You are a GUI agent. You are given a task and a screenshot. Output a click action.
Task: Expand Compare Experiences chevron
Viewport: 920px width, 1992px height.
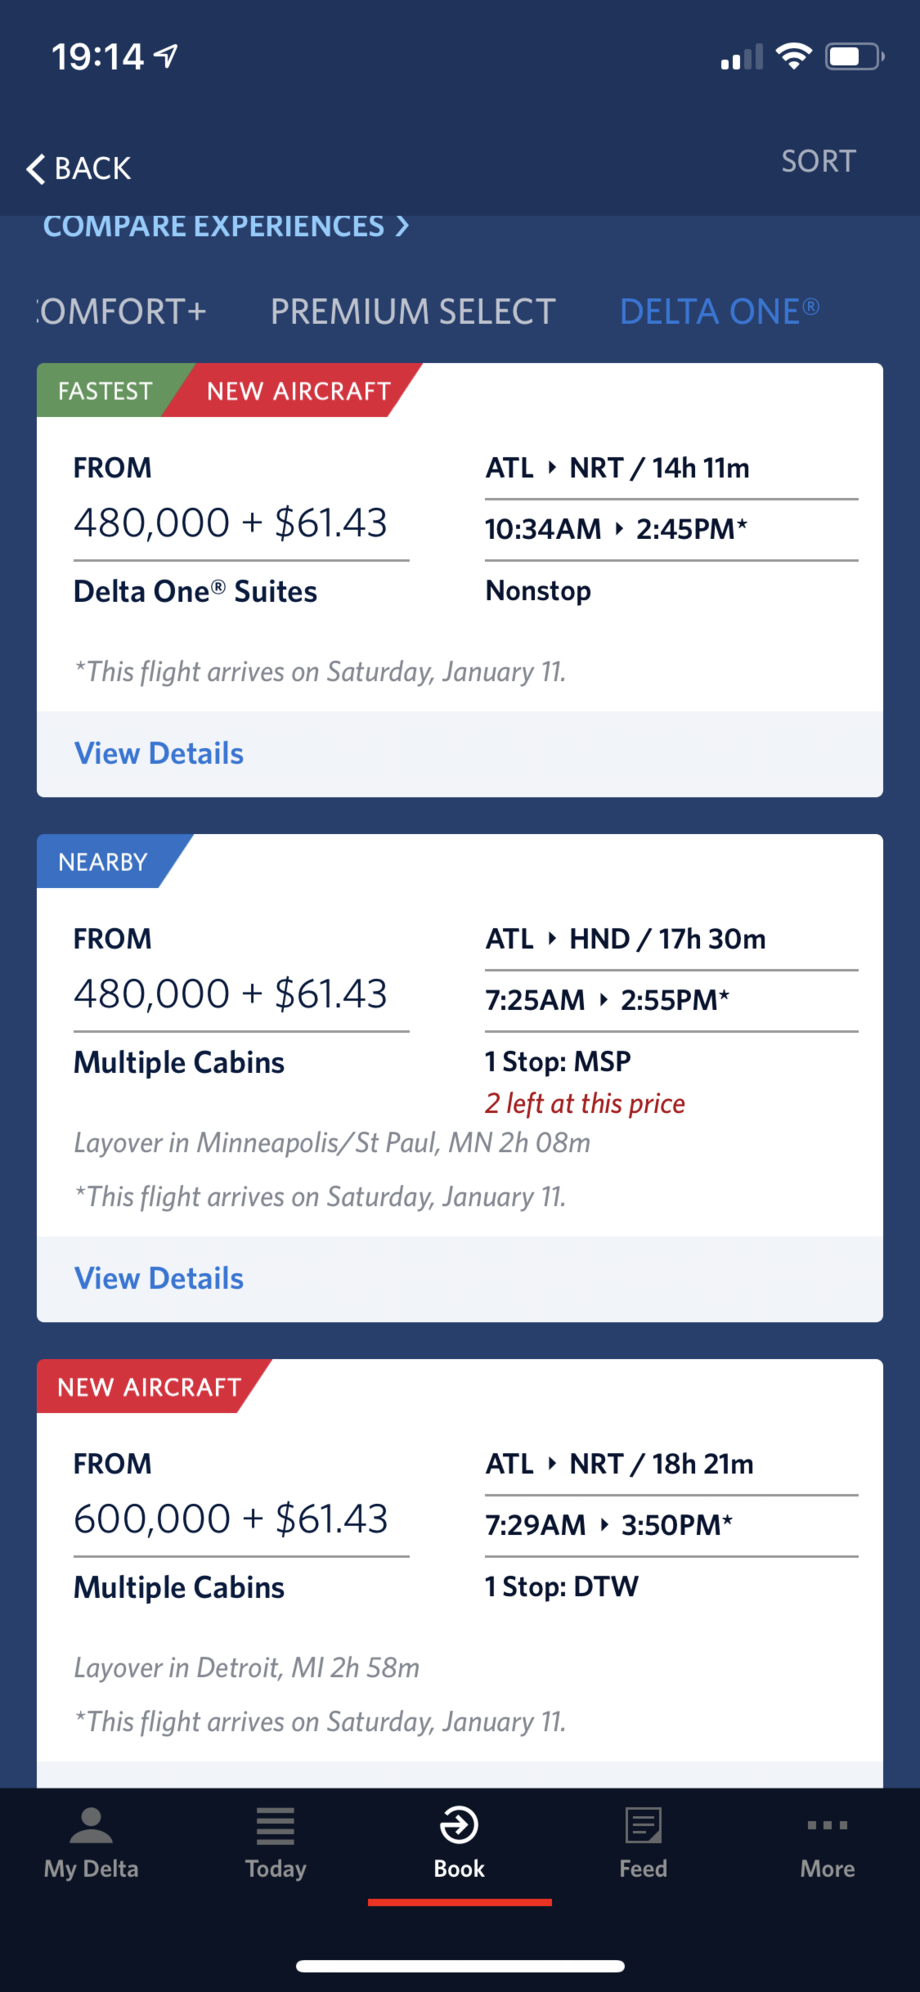(x=402, y=226)
